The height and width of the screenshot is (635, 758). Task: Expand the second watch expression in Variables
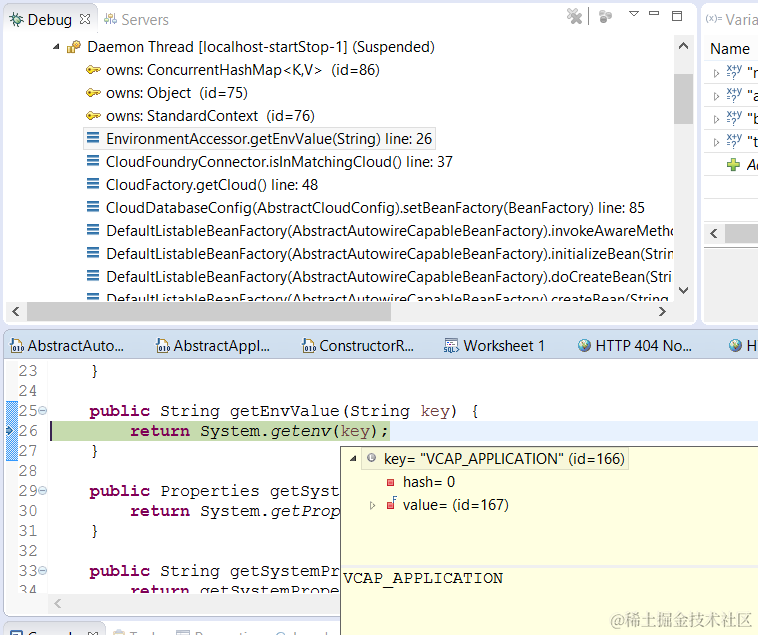(716, 96)
